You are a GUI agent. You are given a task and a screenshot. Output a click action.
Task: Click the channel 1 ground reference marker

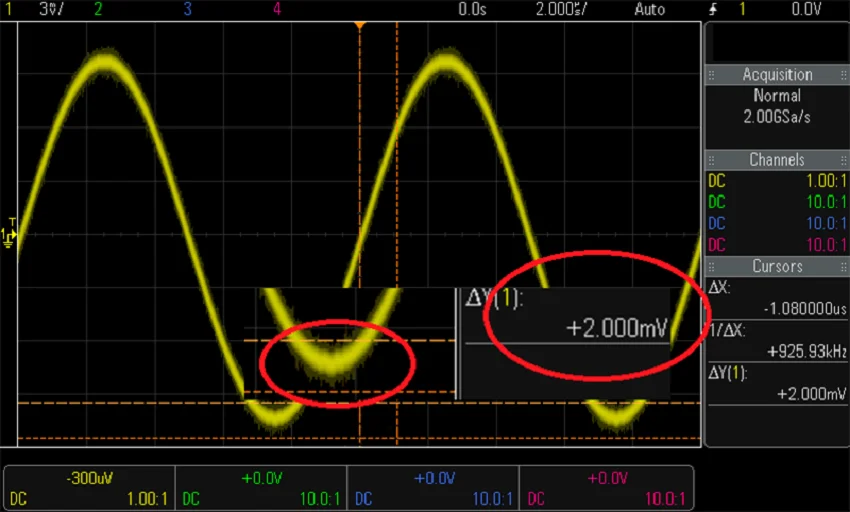point(9,235)
